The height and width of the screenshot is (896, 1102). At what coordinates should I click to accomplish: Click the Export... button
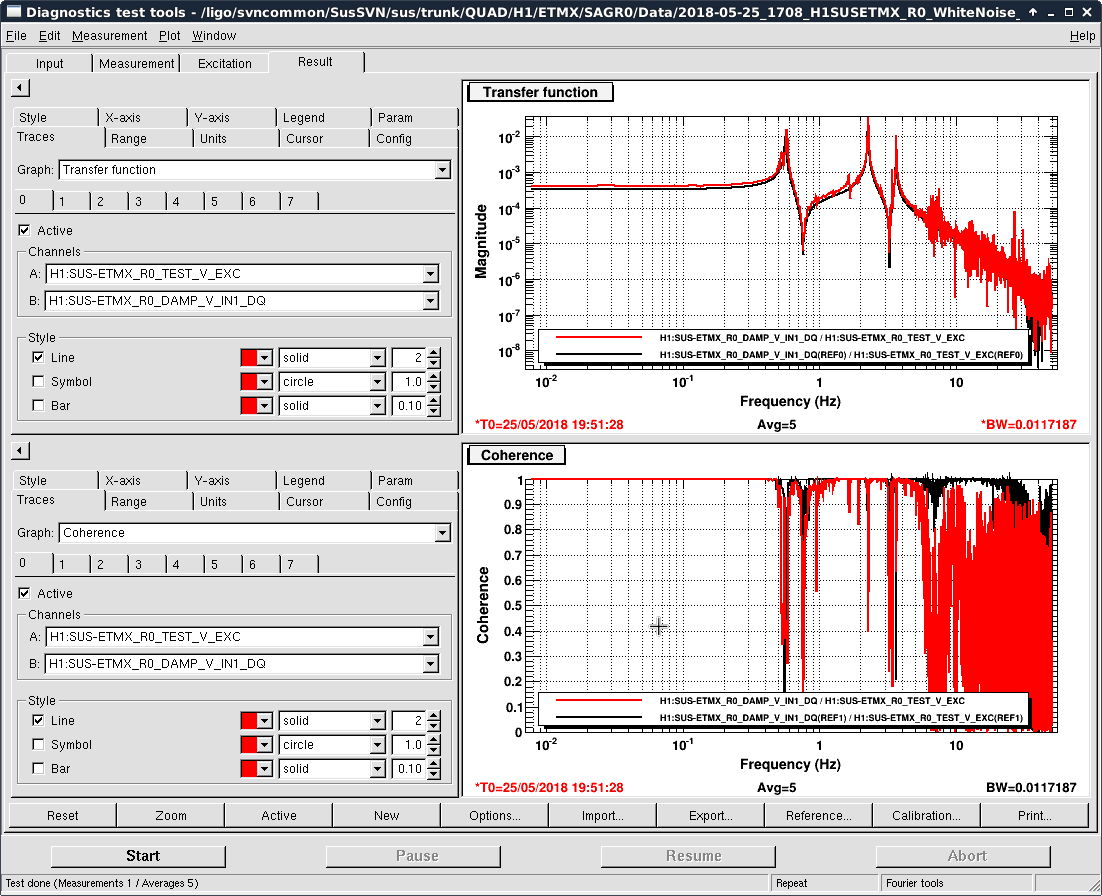click(710, 815)
